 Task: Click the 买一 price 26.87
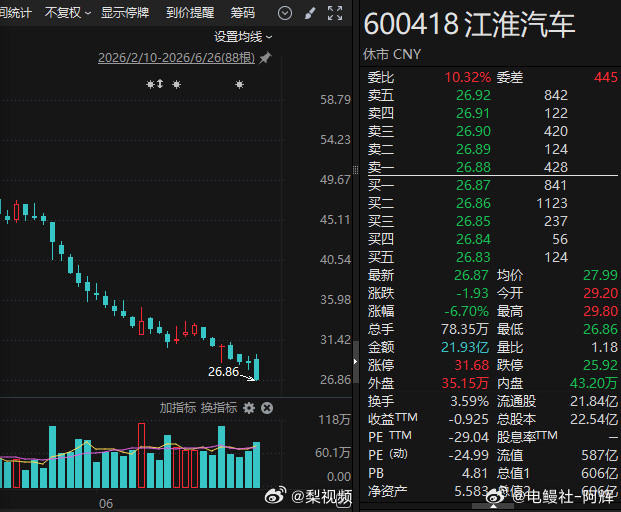tap(473, 185)
